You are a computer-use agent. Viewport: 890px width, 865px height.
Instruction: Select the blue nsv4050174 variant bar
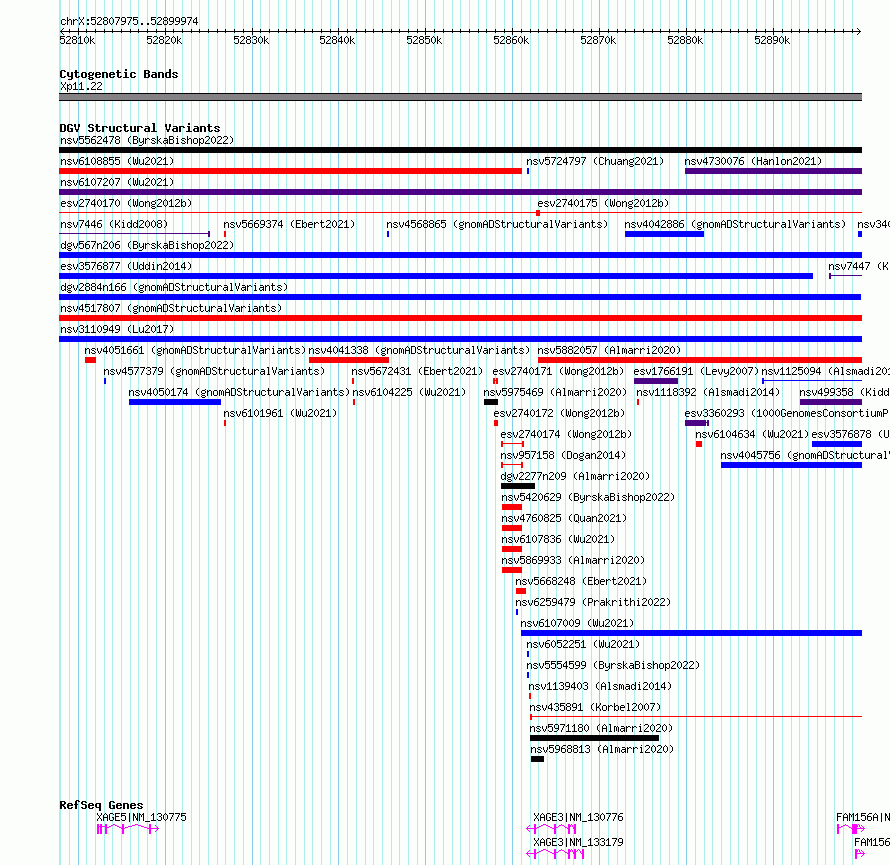pos(175,402)
